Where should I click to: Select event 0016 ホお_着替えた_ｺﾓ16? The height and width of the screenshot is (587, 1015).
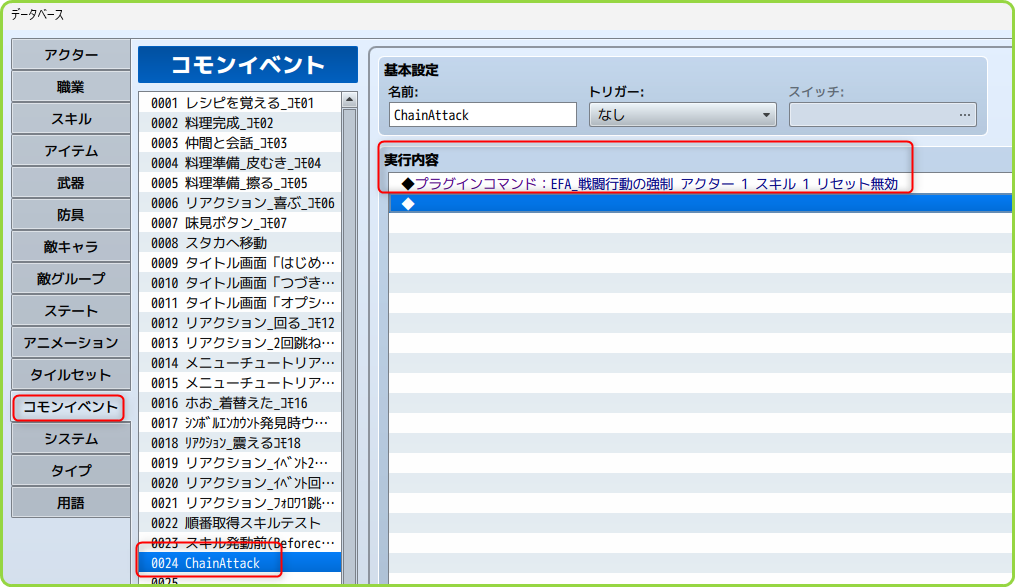point(240,403)
